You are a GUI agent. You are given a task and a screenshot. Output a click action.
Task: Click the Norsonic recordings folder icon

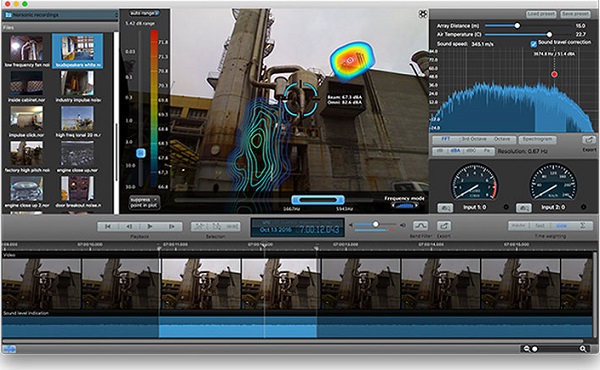click(8, 15)
